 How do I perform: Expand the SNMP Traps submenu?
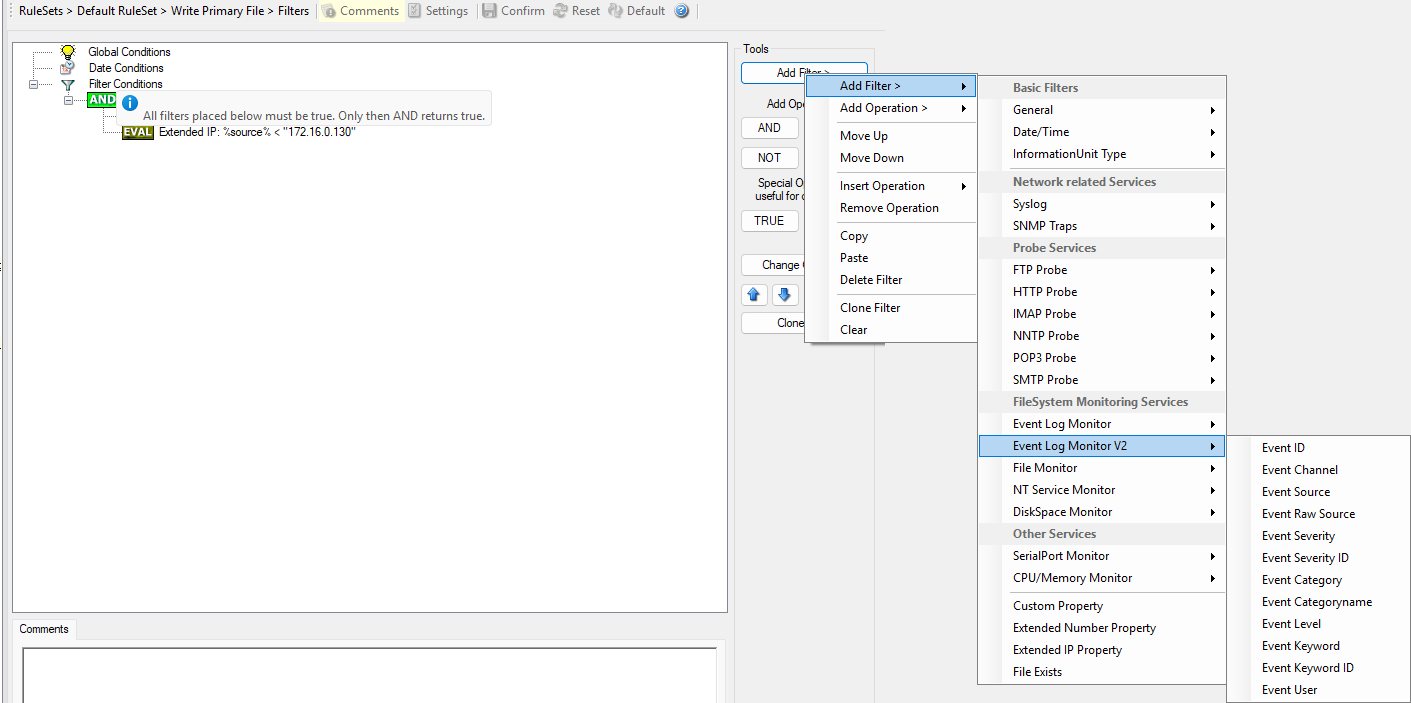[x=1102, y=226]
